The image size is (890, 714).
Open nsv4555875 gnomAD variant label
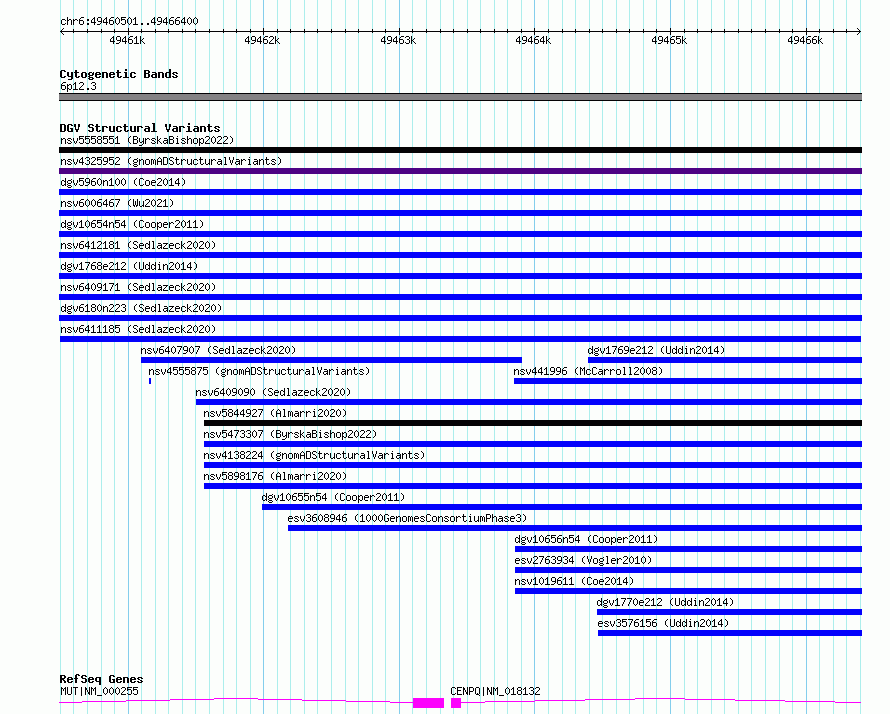click(x=259, y=371)
